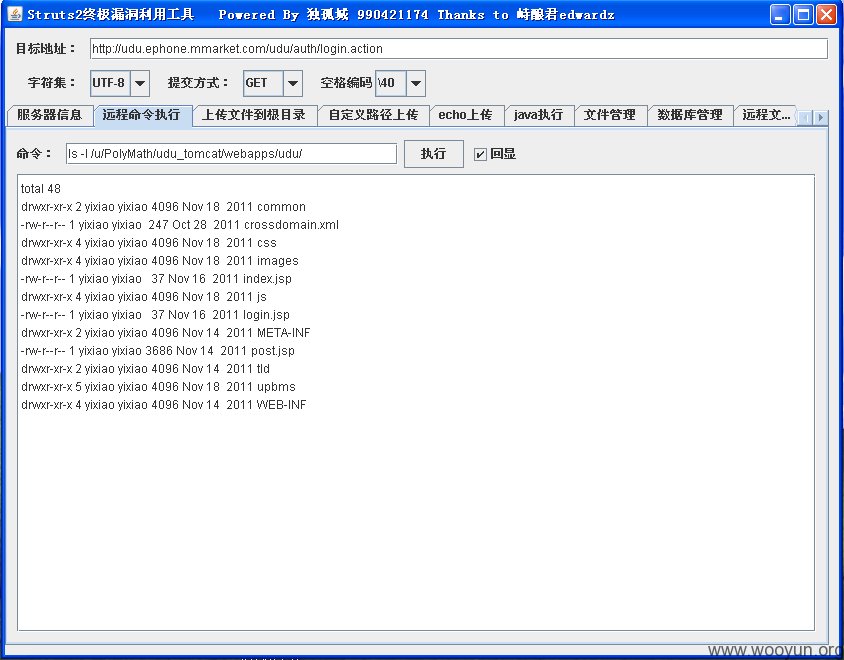The image size is (844, 660).
Task: Click the 'WEB-INF' listing line
Action: [164, 405]
